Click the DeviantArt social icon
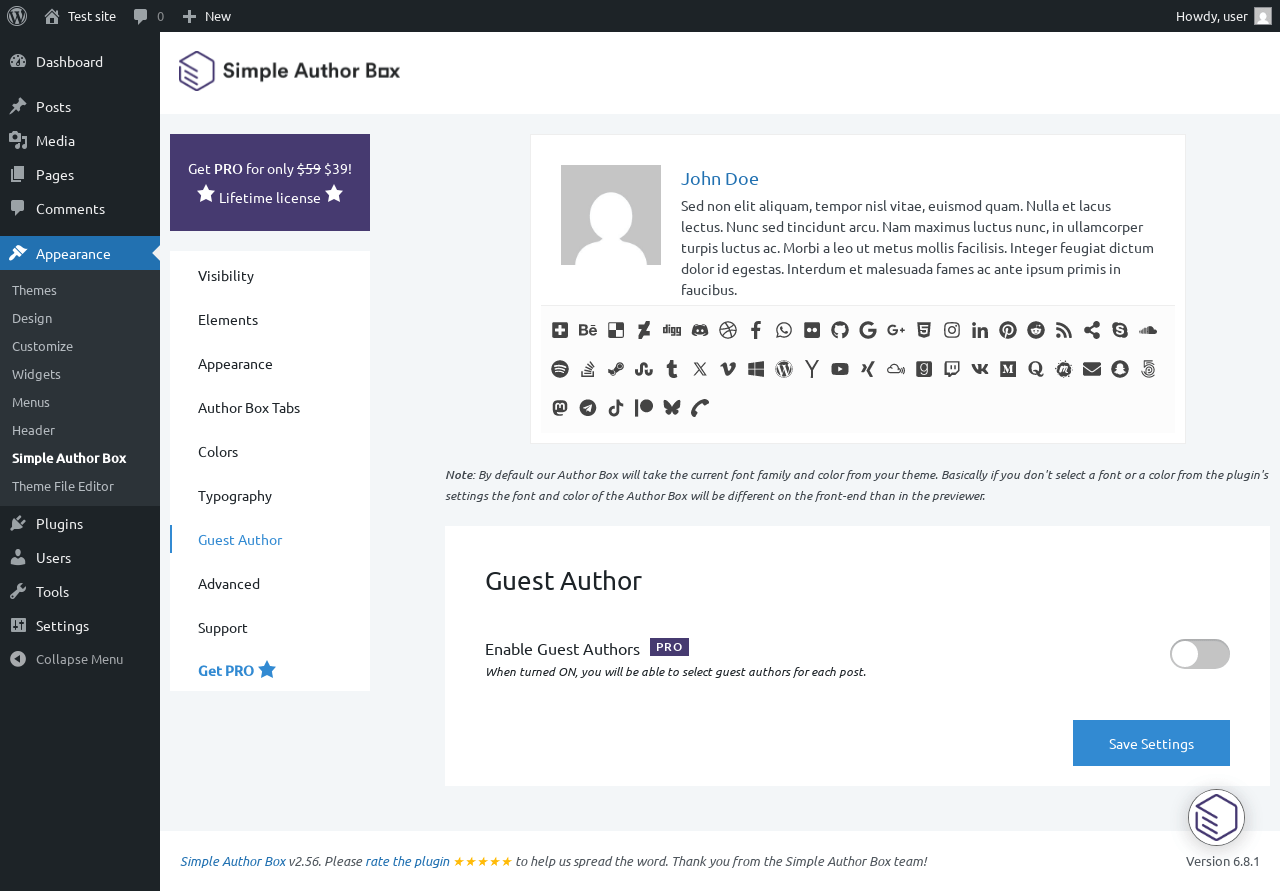 644,330
